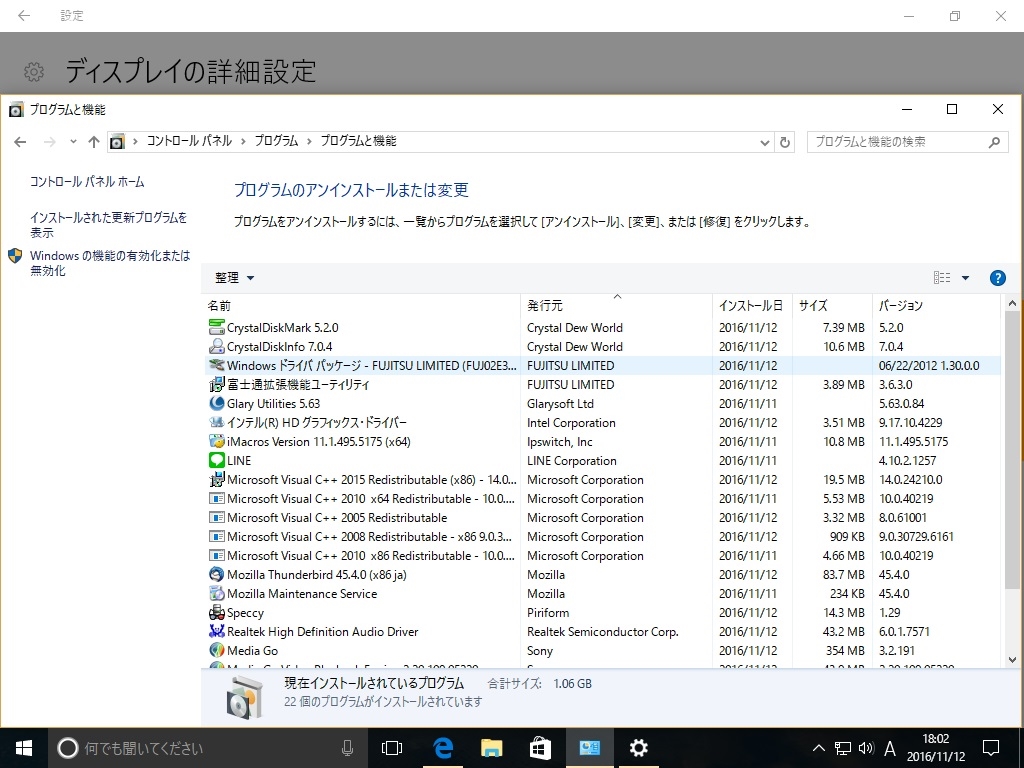Viewport: 1024px width, 768px height.
Task: Expand the address bar history dropdown
Action: click(x=765, y=142)
